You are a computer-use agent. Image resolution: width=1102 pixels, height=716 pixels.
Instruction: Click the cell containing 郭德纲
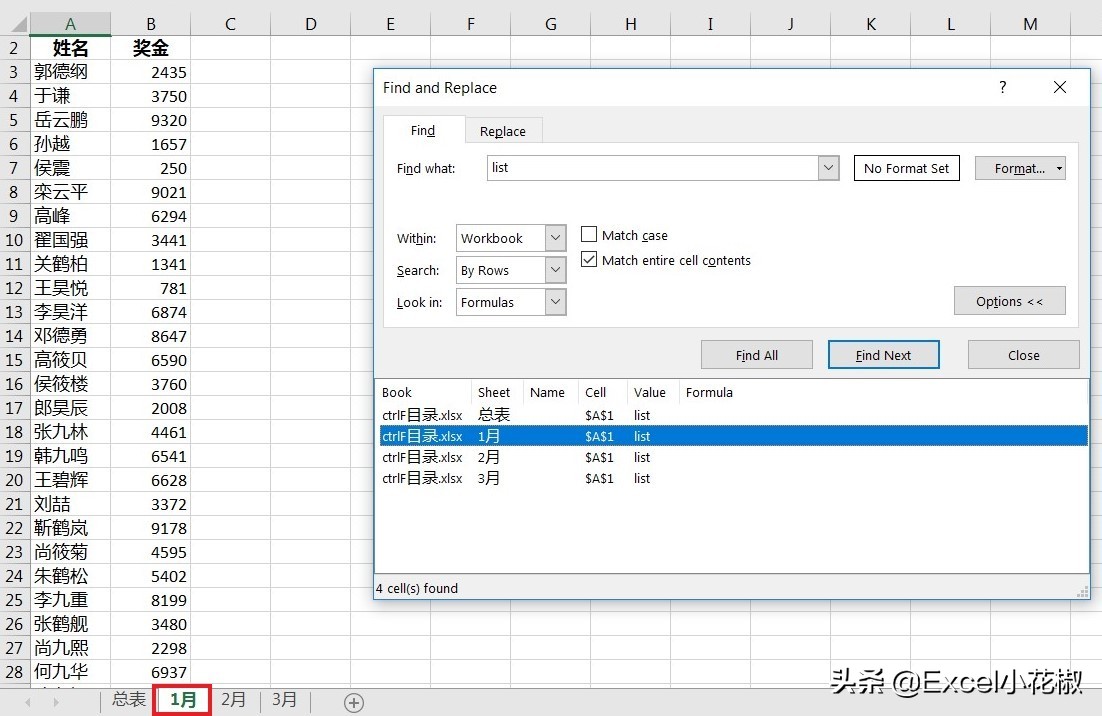(x=70, y=72)
